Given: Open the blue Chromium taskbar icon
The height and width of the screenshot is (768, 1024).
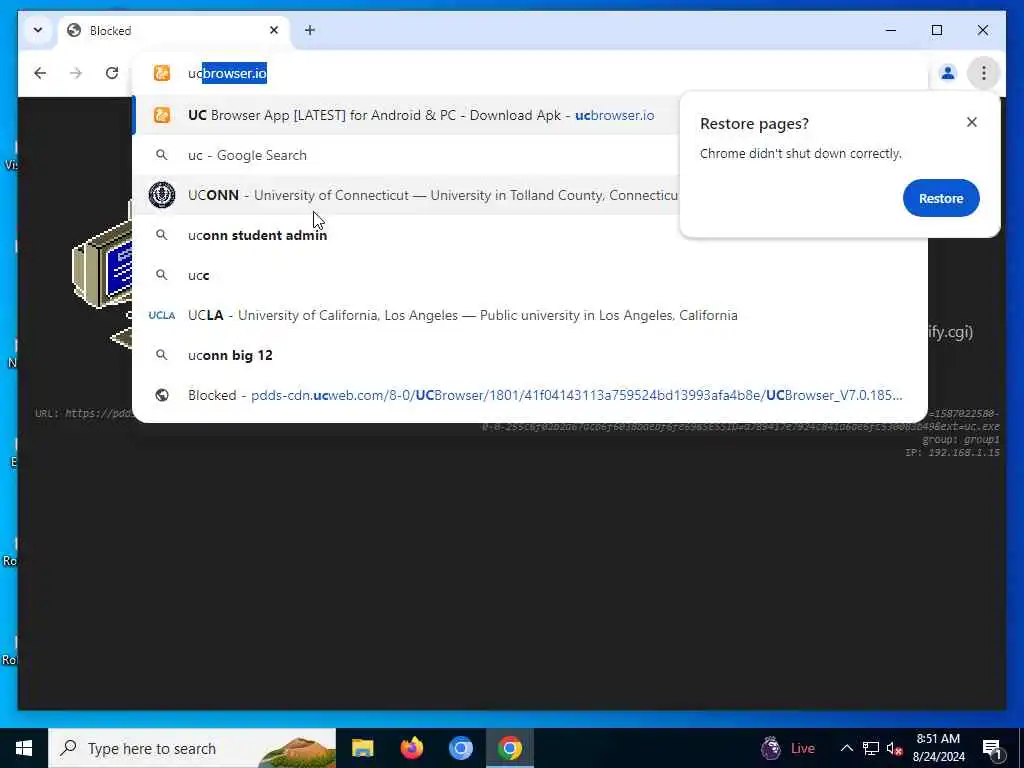Looking at the screenshot, I should click(x=460, y=748).
